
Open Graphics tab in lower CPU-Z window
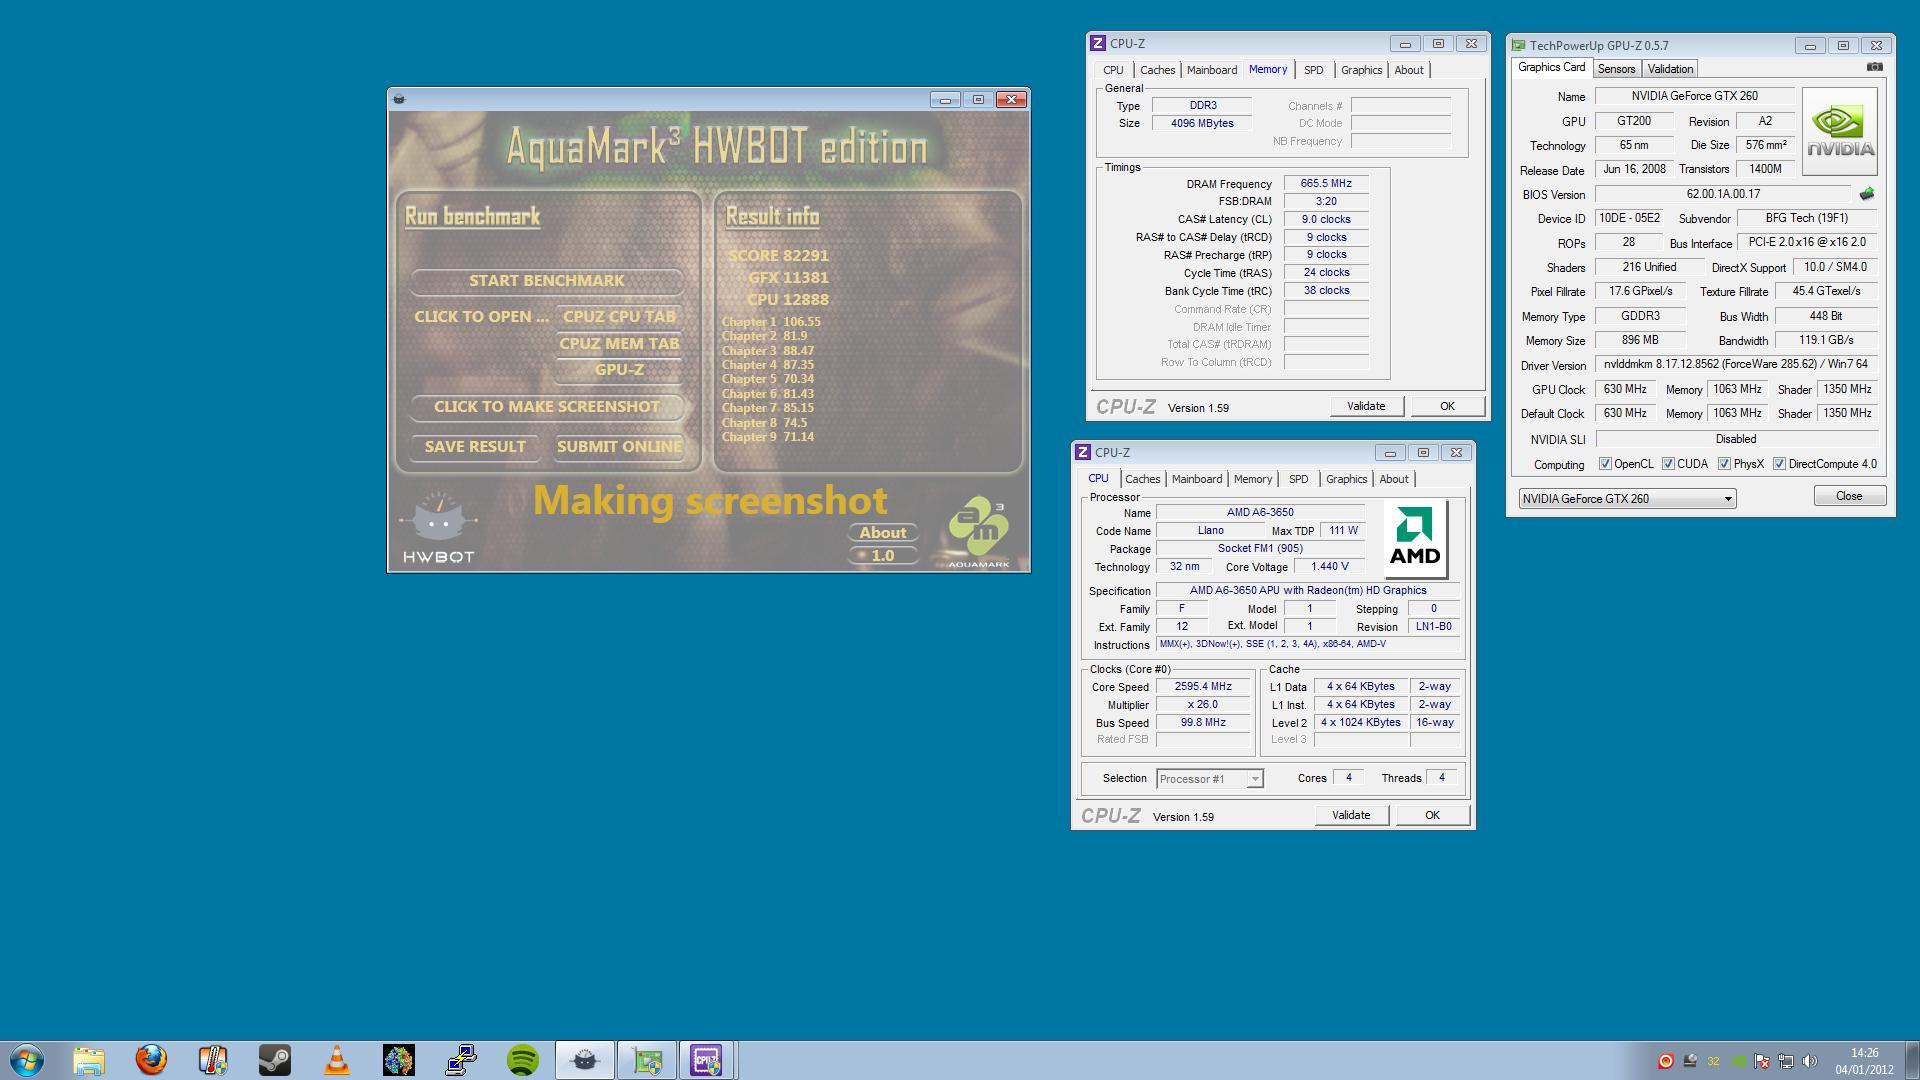point(1346,479)
